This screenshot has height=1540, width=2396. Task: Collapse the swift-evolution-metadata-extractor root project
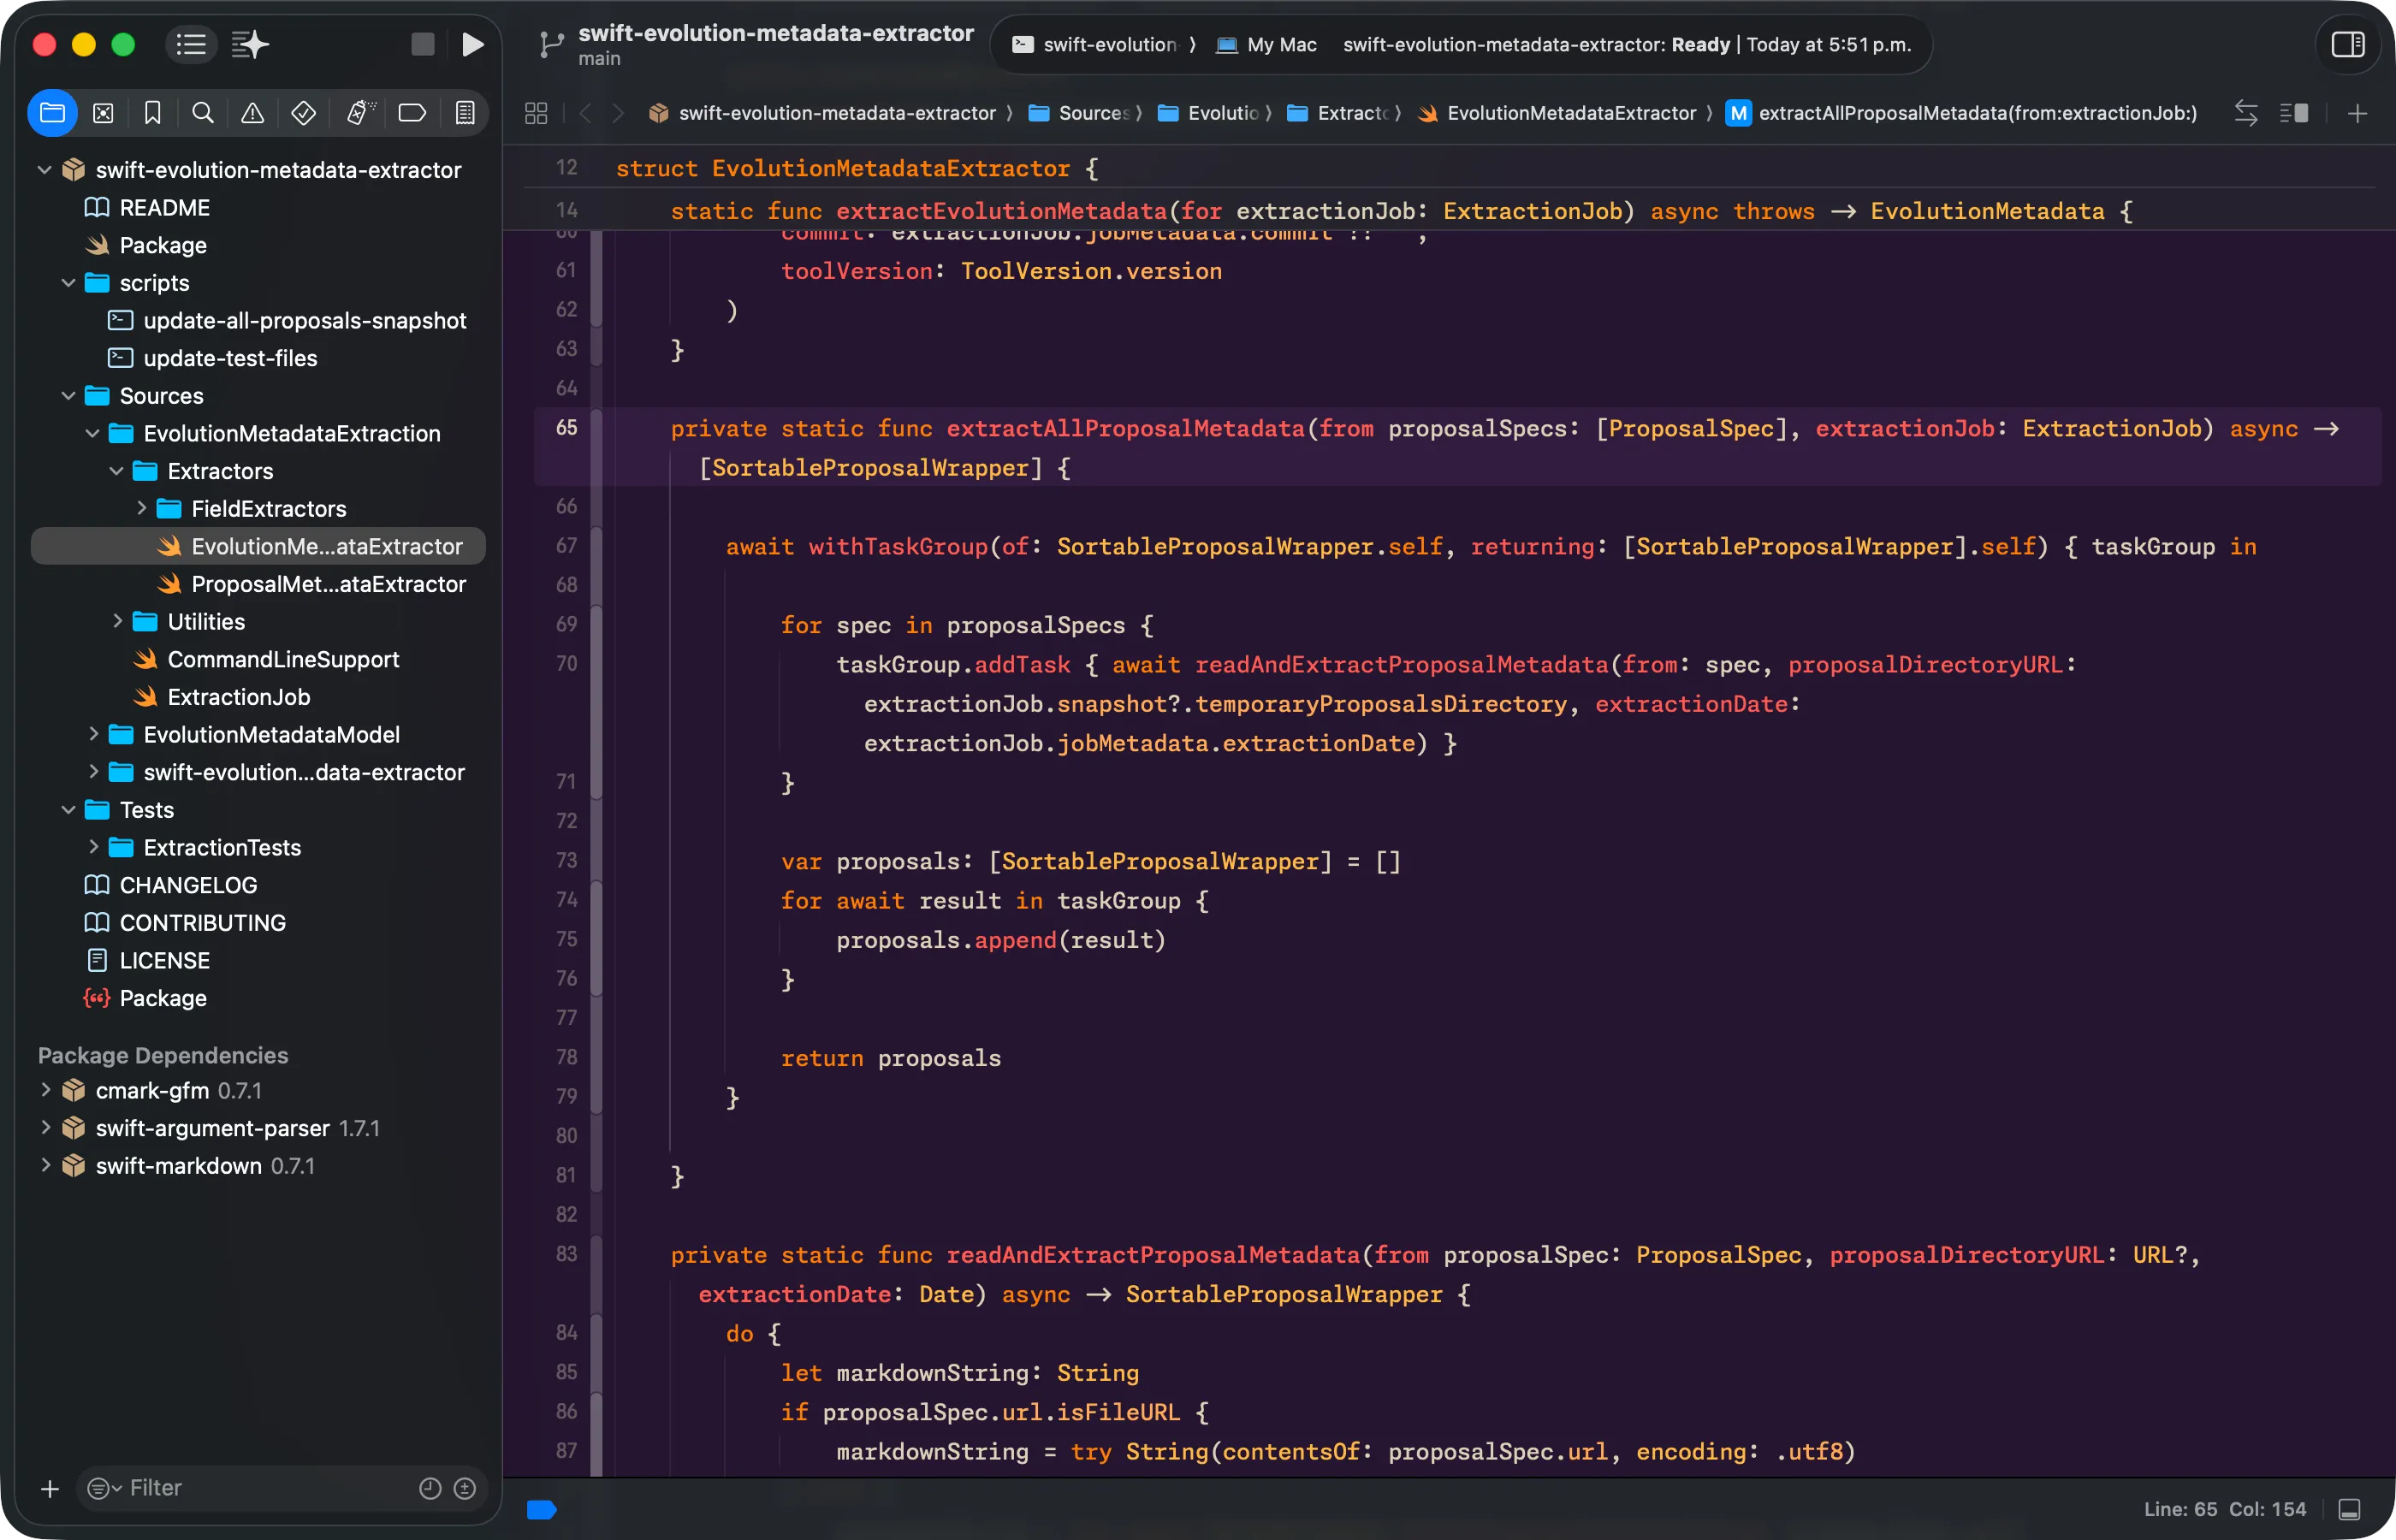coord(44,170)
